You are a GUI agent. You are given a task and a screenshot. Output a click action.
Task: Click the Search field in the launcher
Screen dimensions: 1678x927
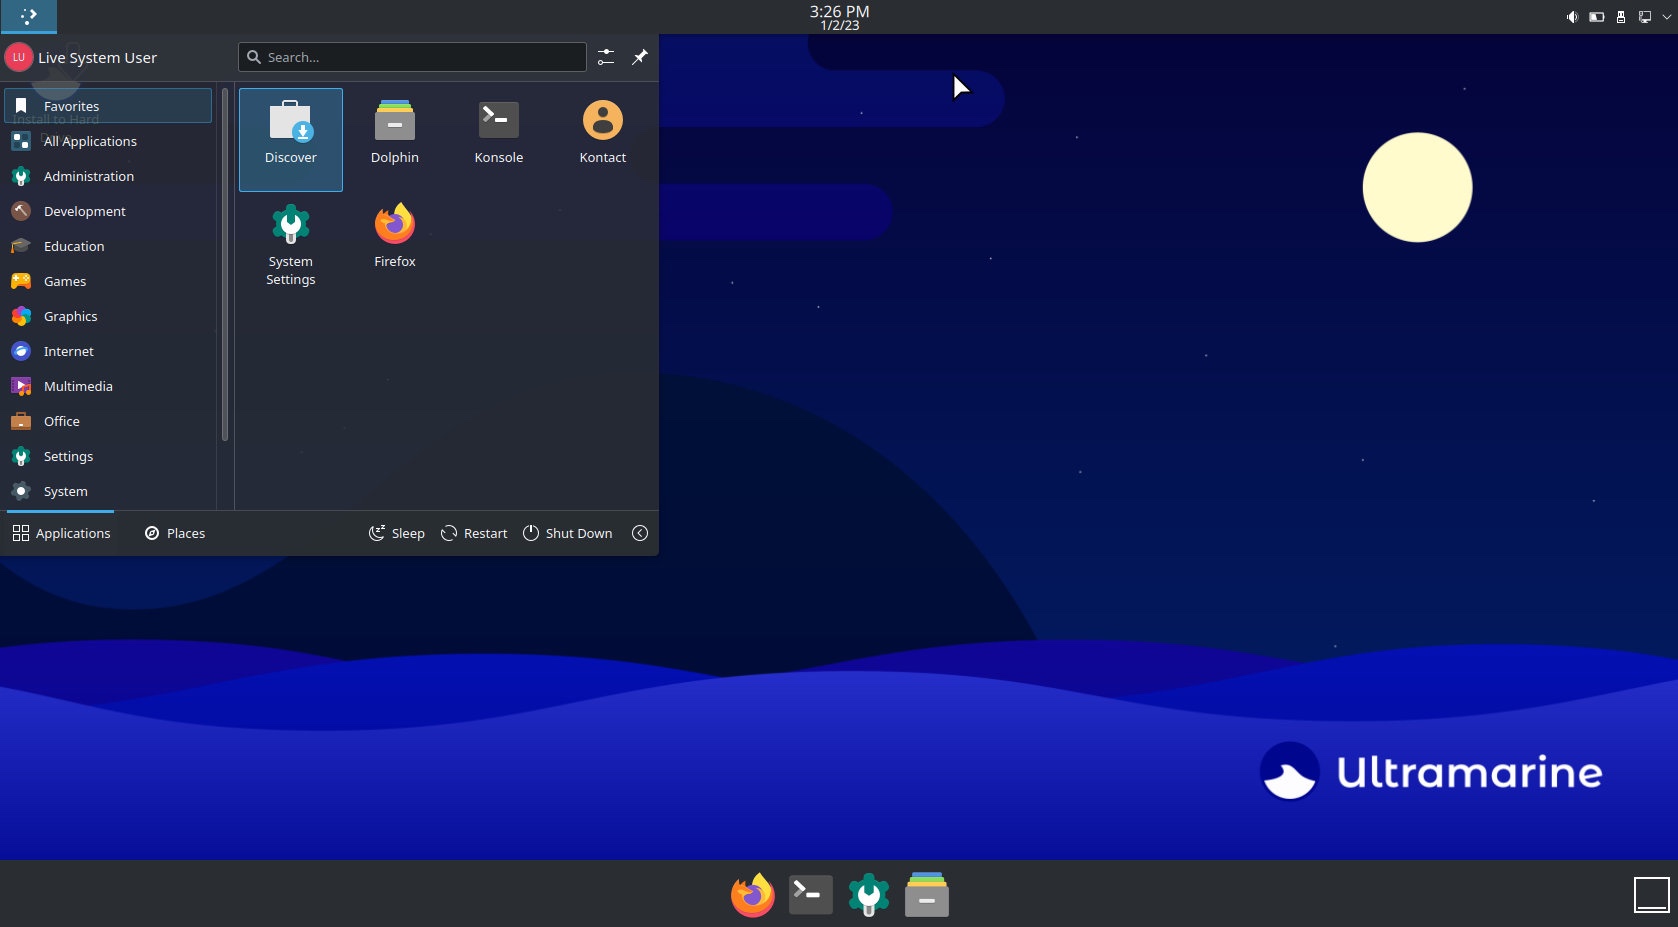coord(412,57)
